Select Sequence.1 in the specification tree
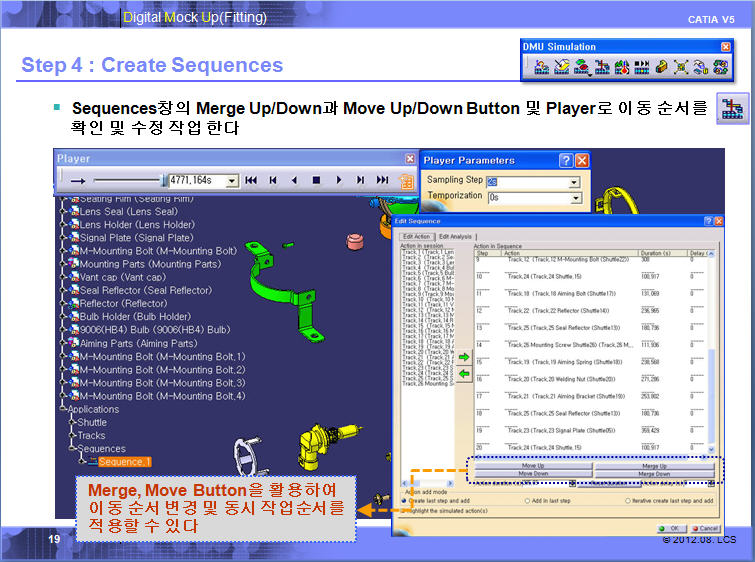 pos(124,461)
